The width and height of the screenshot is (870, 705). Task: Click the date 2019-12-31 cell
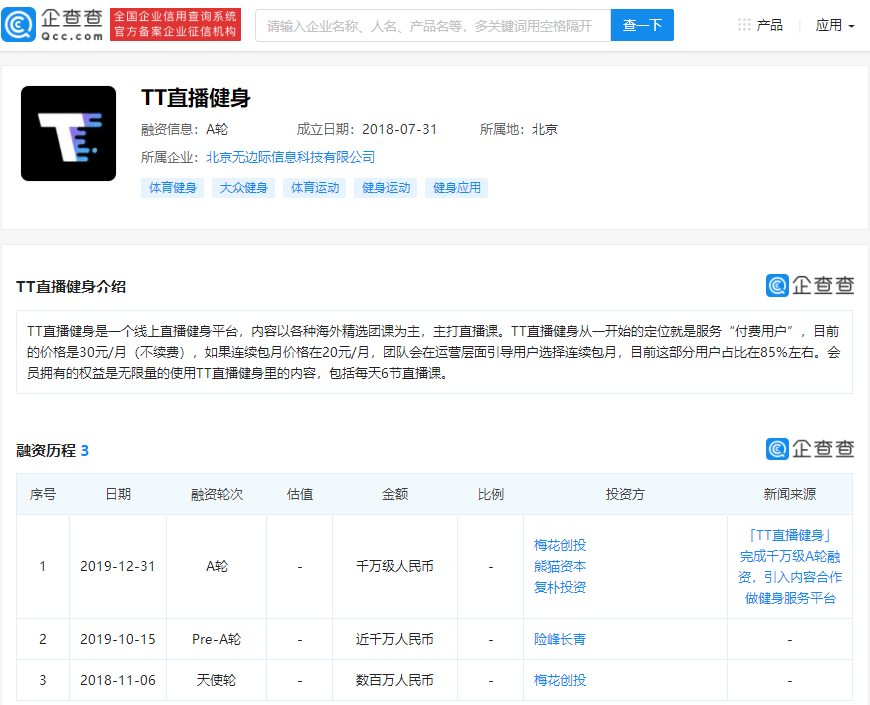pyautogui.click(x=118, y=566)
